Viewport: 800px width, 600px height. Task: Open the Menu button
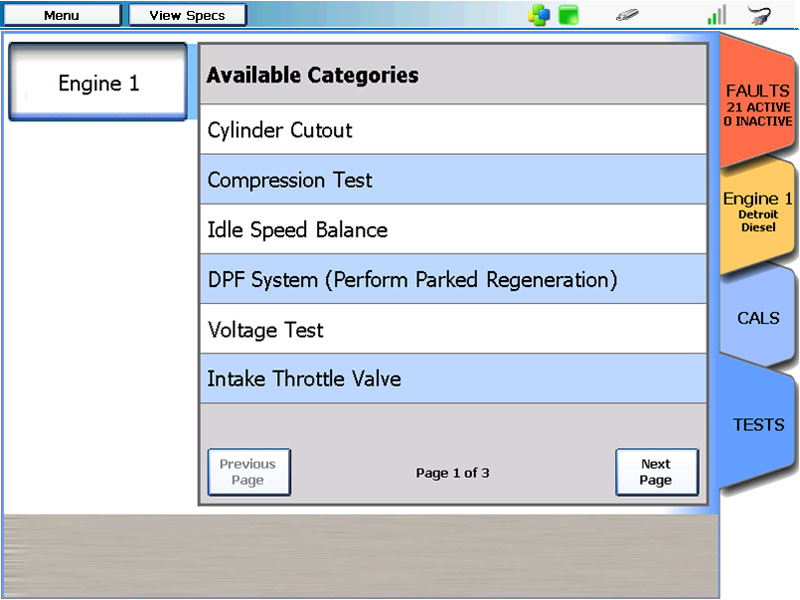click(x=61, y=15)
